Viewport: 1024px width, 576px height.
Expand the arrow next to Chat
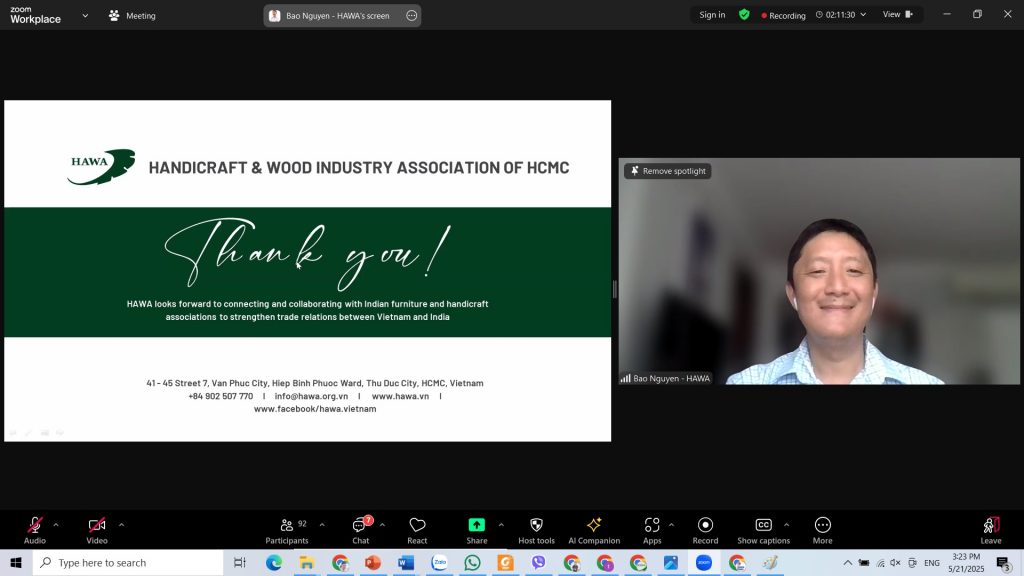[382, 524]
